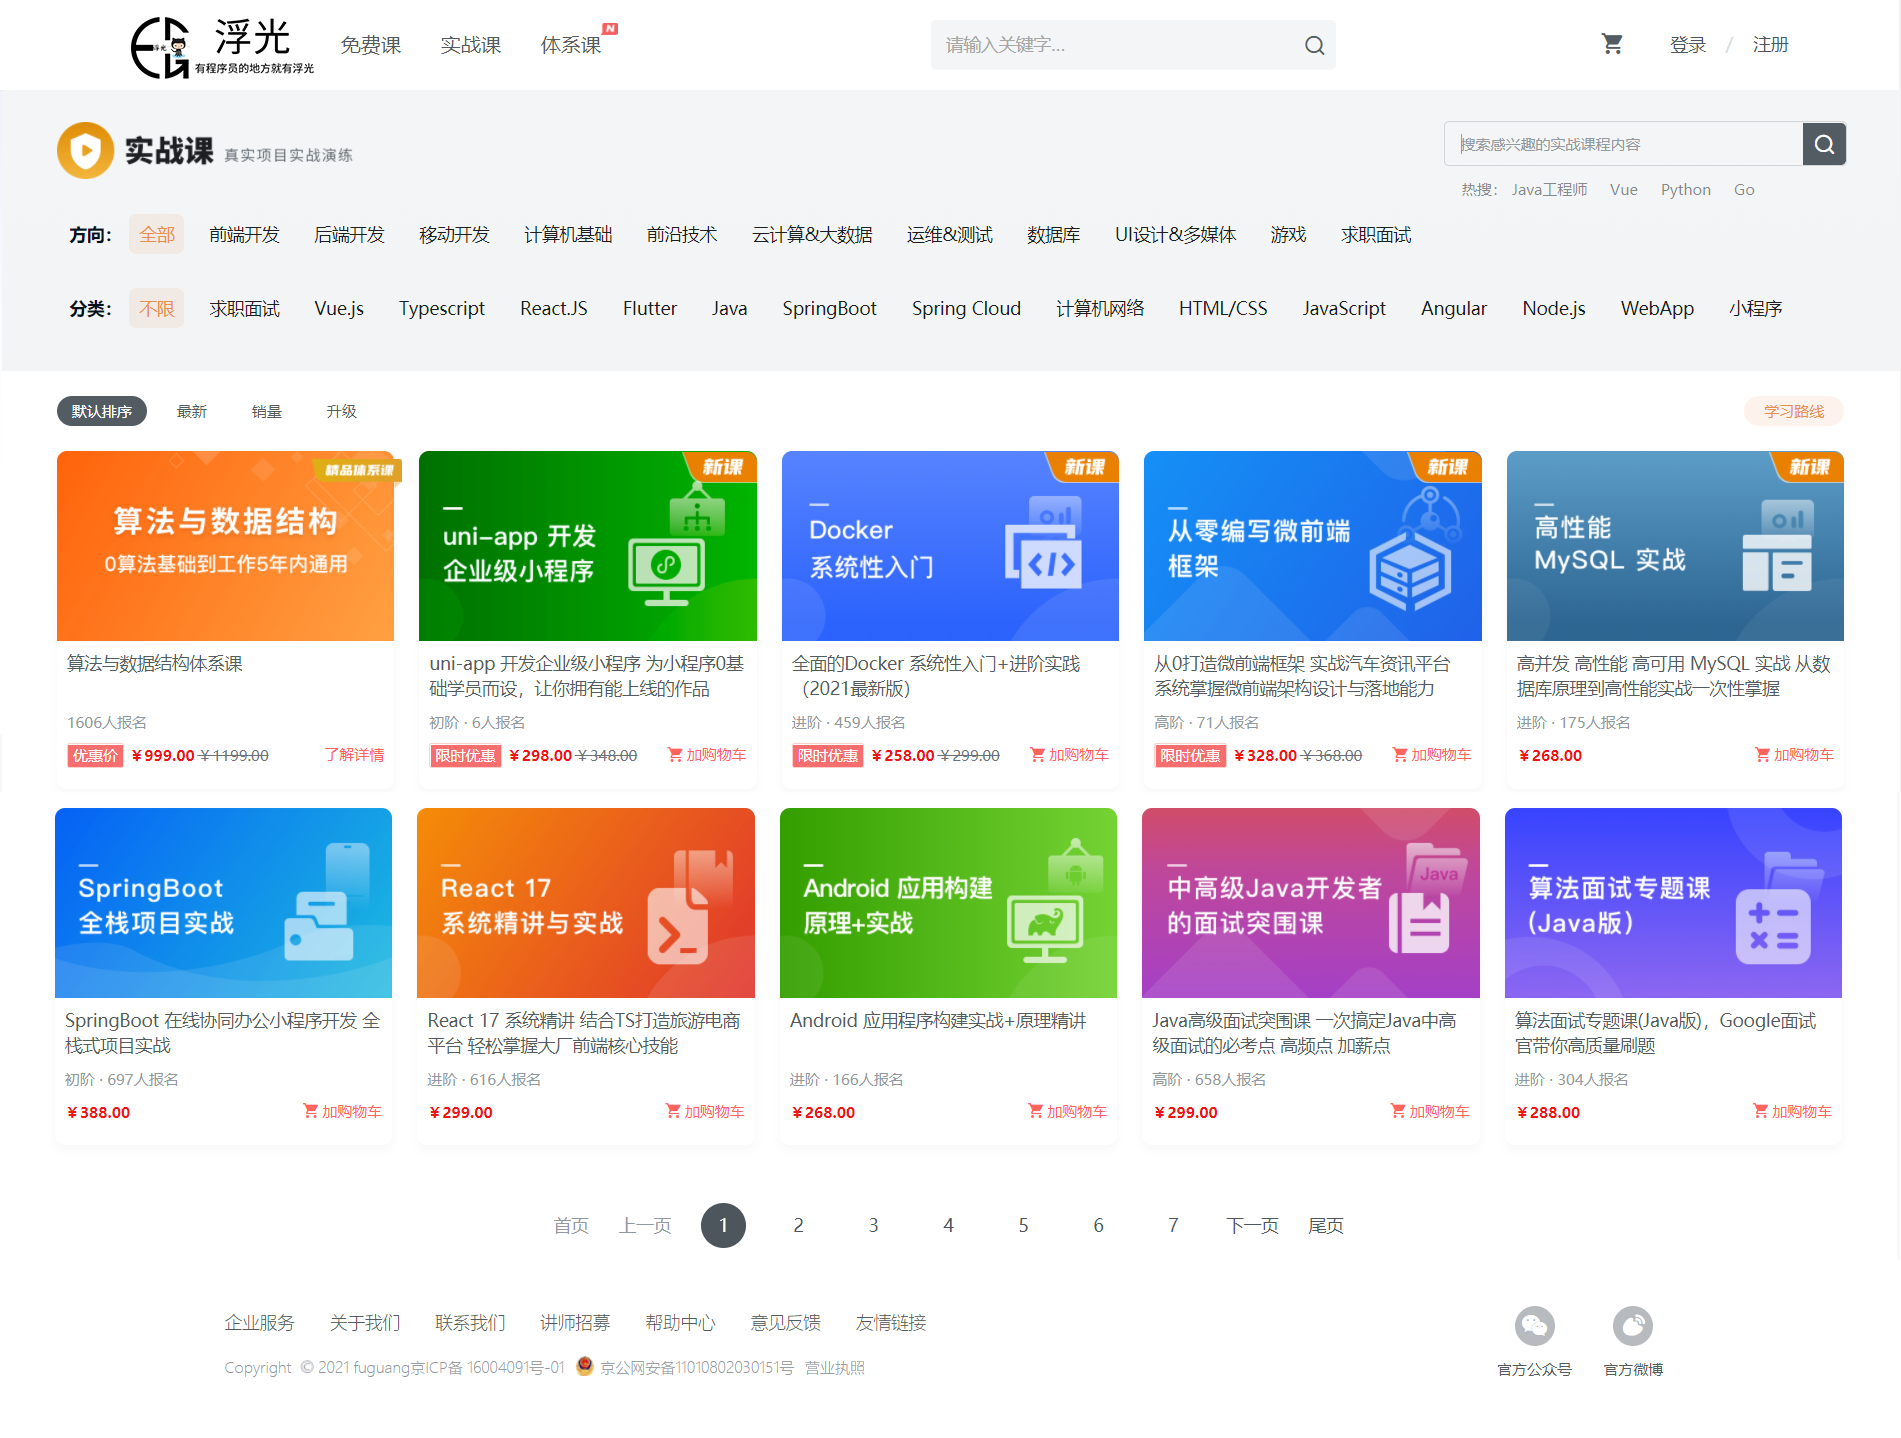
Task: Open 讲师招募 footer link
Action: point(575,1322)
